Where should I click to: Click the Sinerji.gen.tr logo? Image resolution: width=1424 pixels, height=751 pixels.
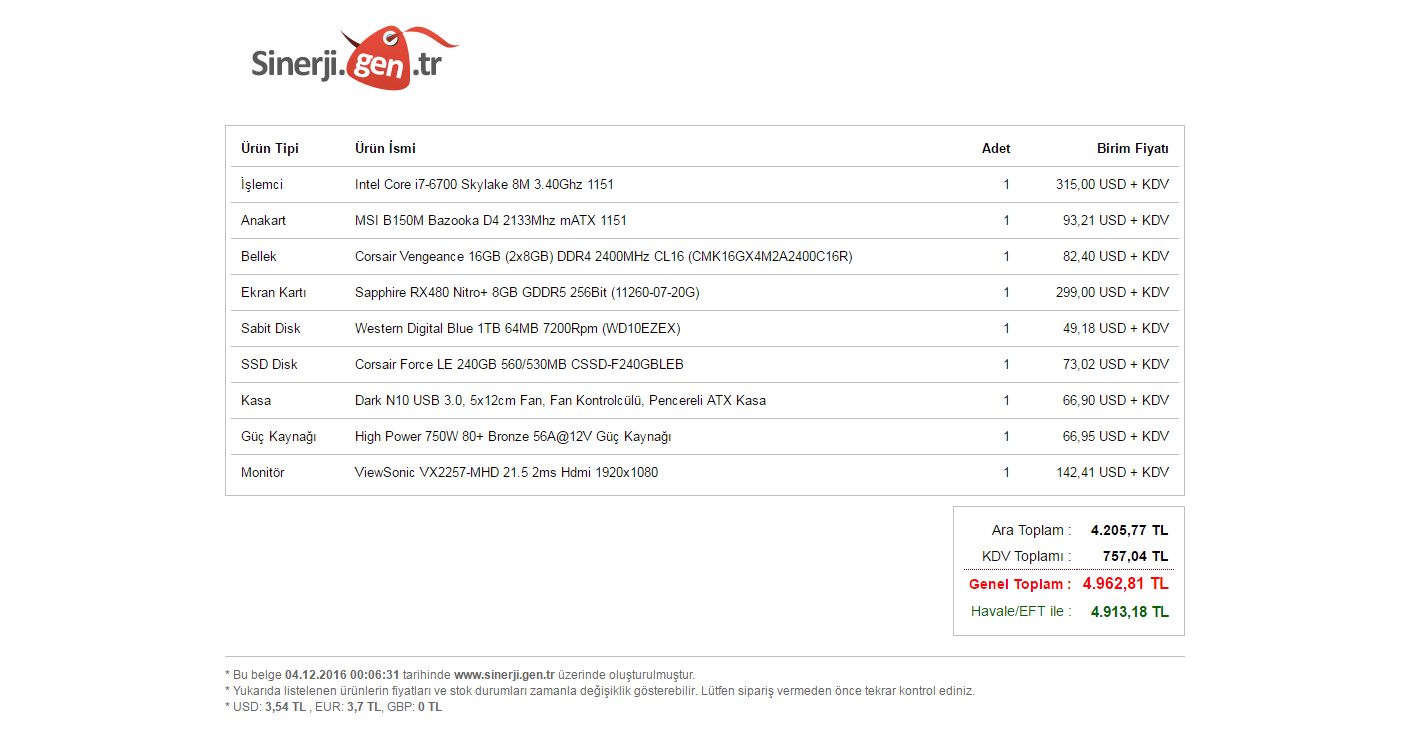coord(354,58)
